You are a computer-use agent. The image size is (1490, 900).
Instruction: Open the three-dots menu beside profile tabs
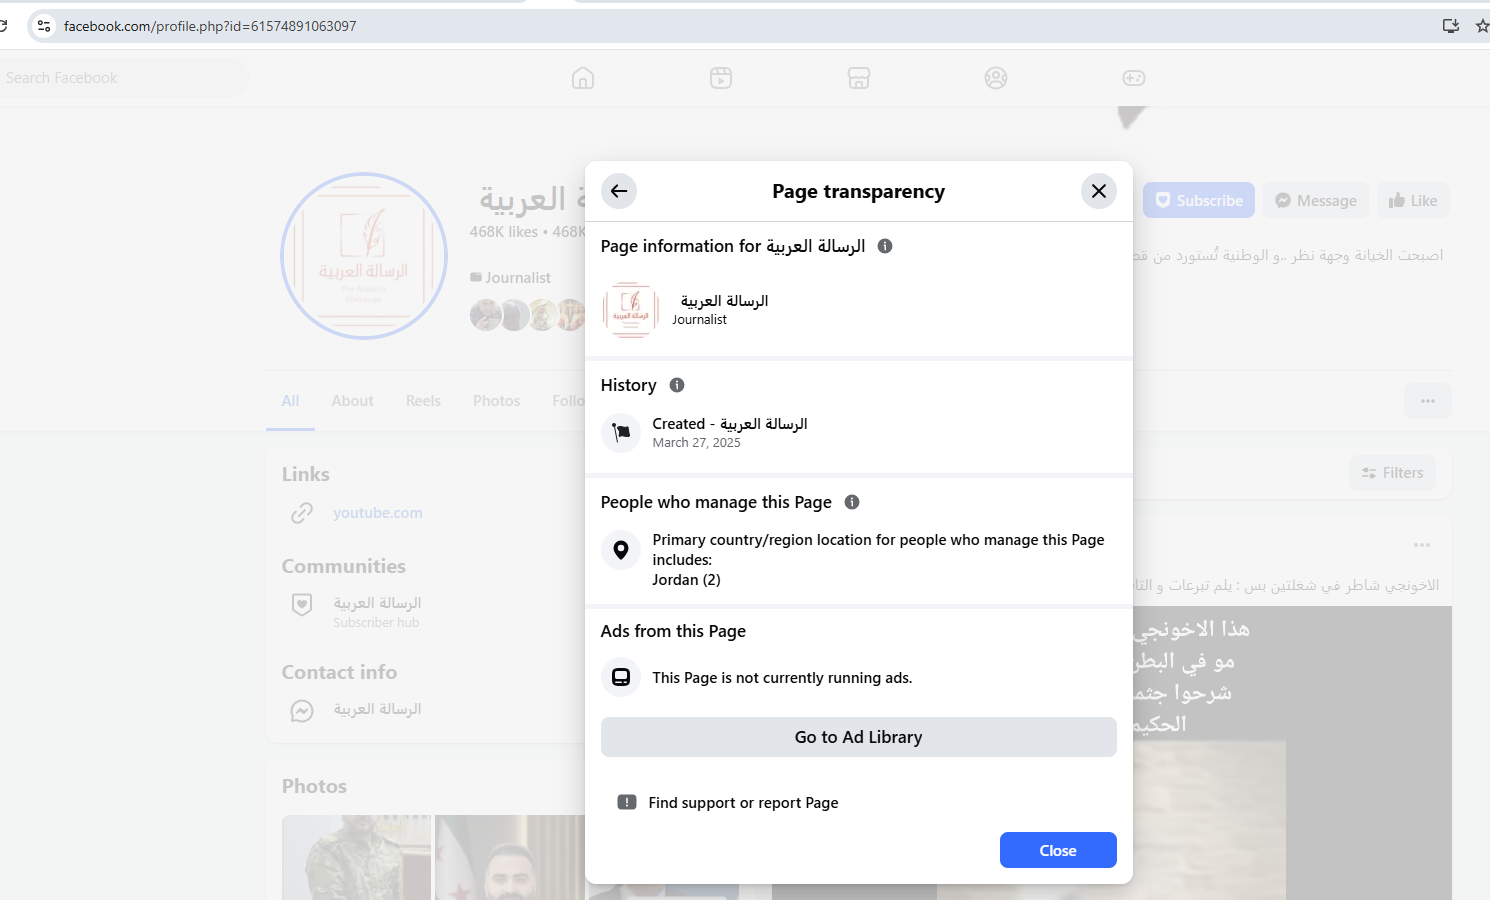1428,401
